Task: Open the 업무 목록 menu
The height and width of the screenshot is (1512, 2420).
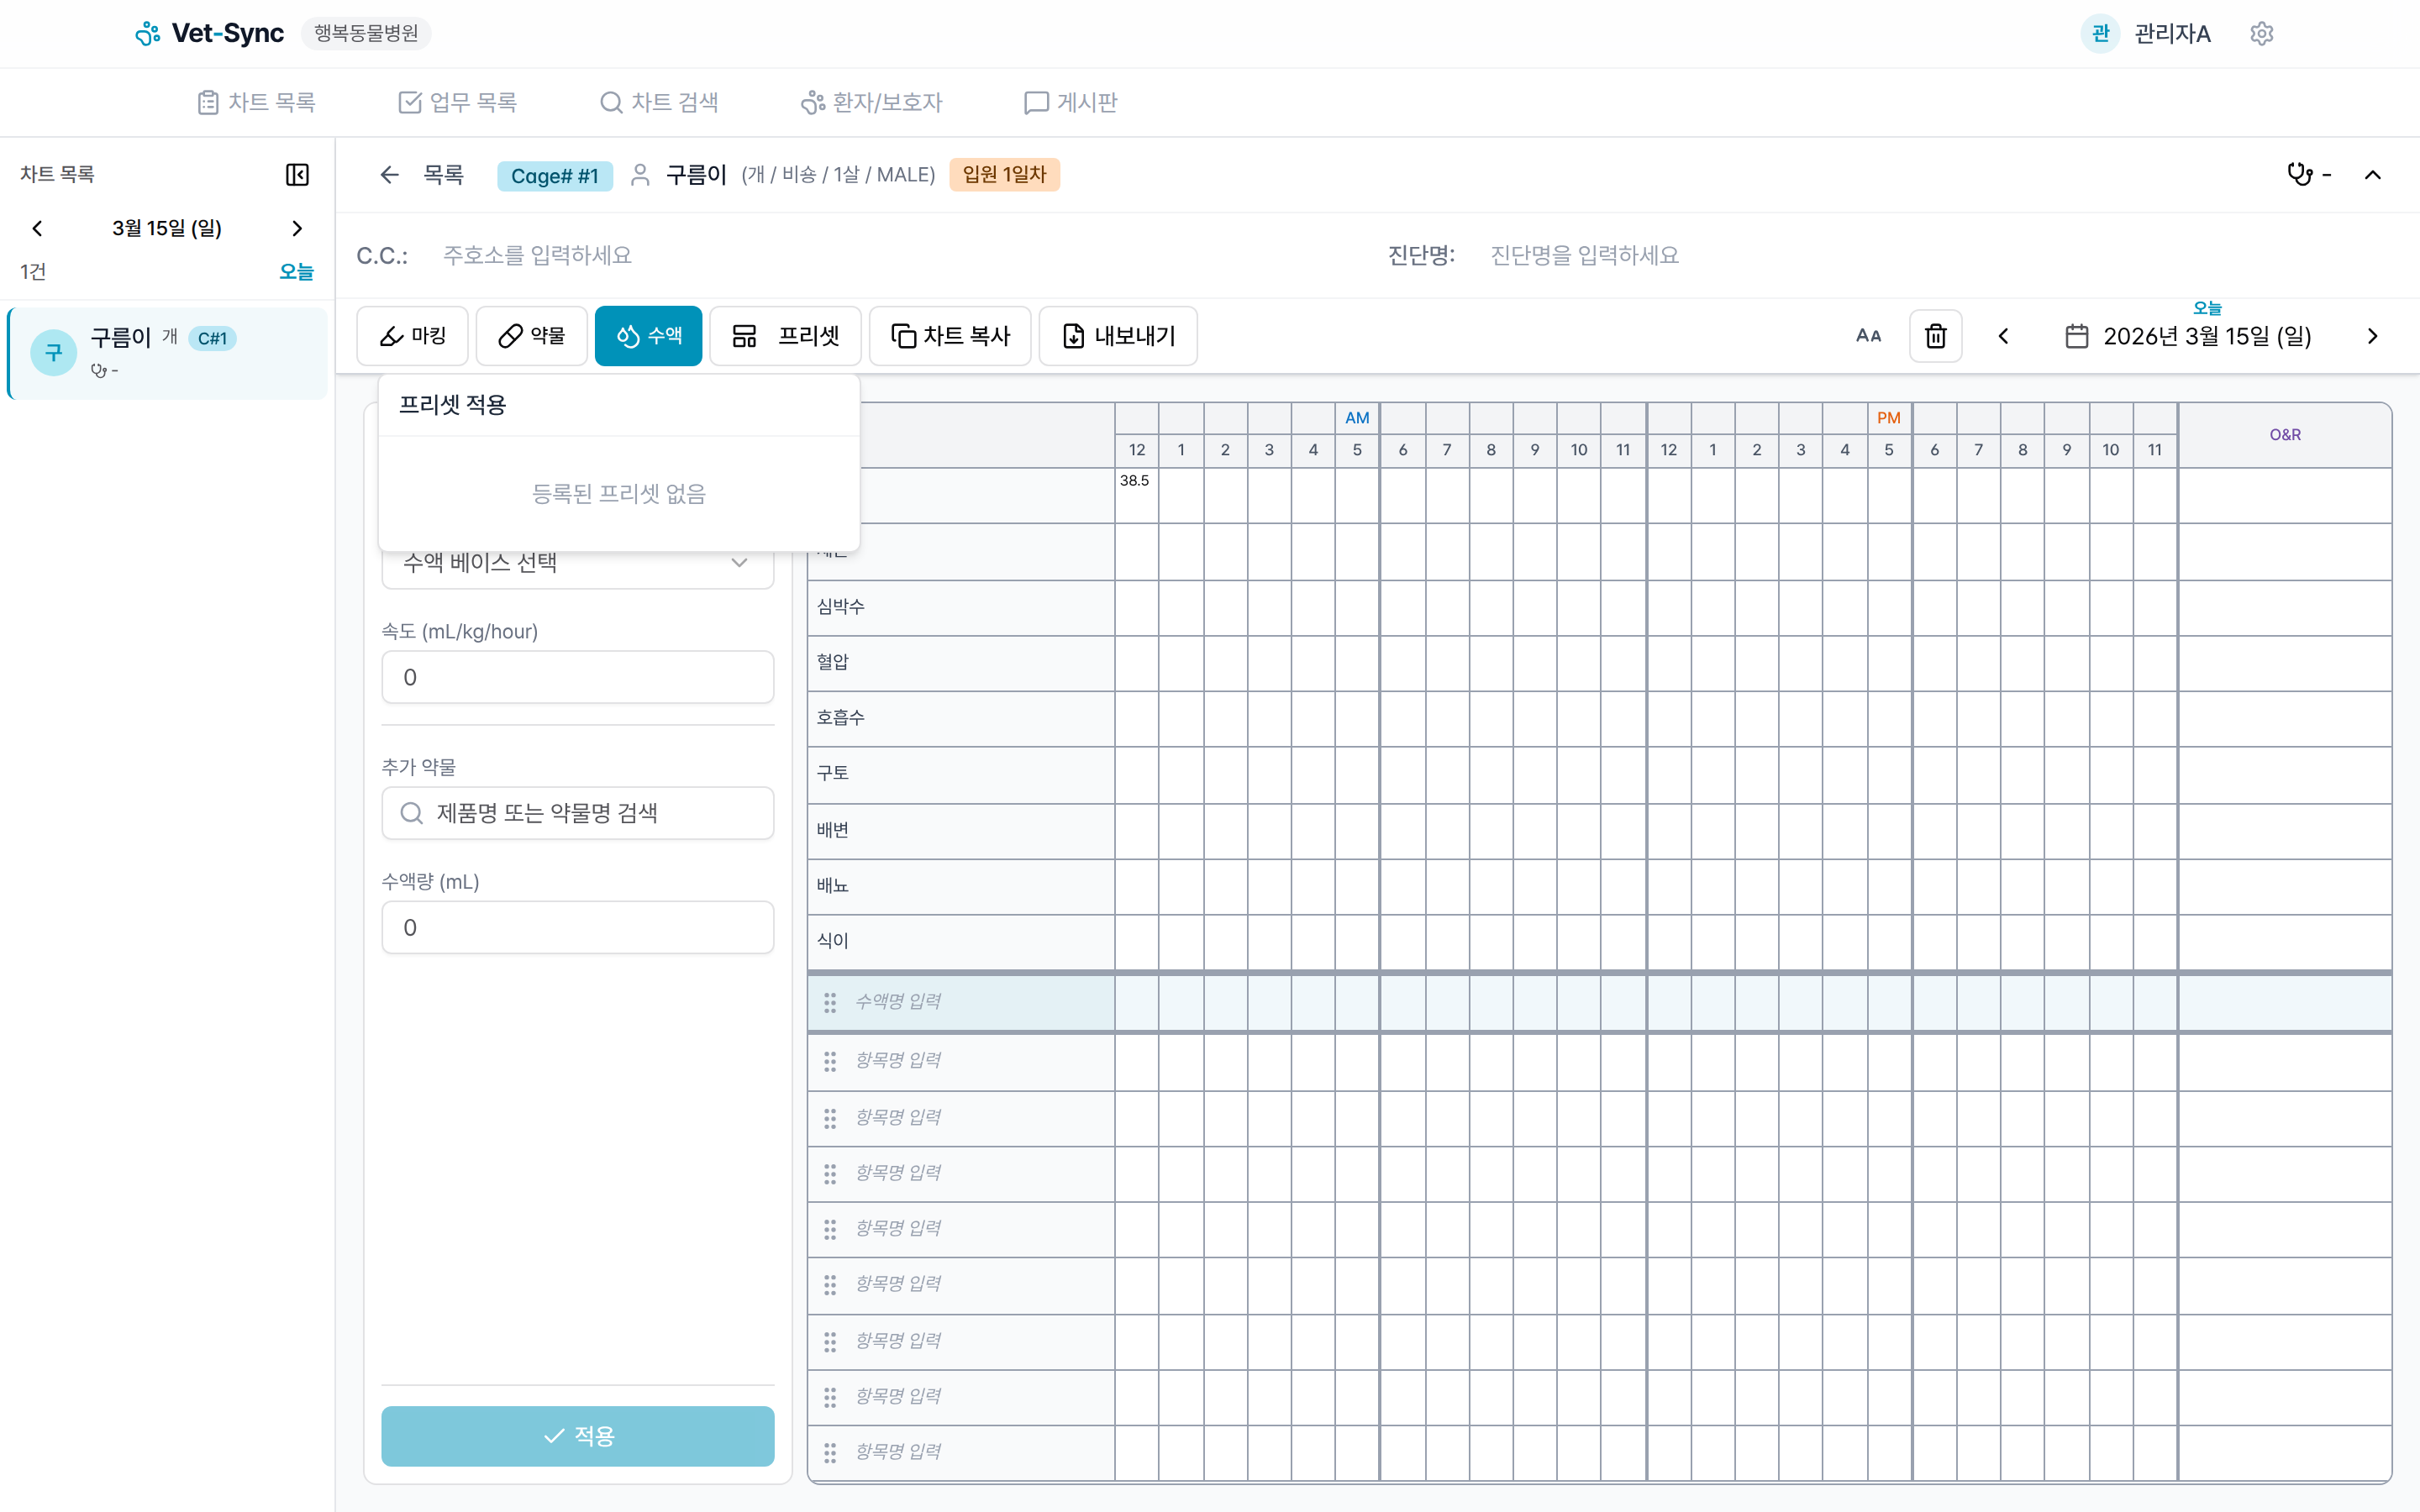Action: (457, 101)
